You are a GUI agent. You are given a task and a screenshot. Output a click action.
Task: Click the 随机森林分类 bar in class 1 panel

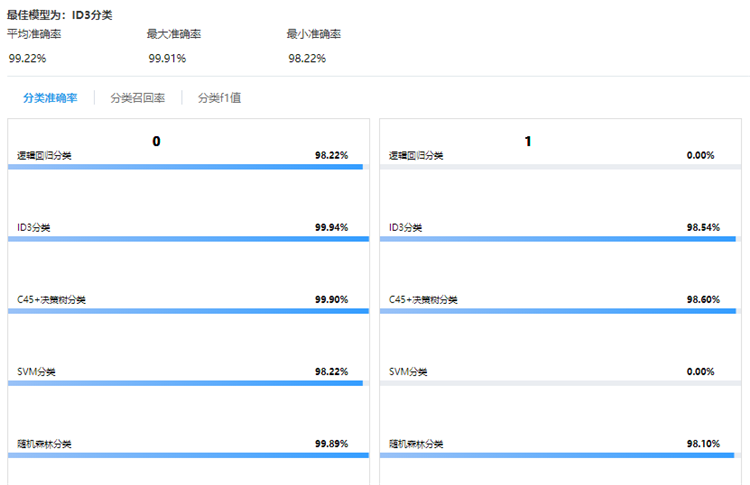(x=560, y=455)
